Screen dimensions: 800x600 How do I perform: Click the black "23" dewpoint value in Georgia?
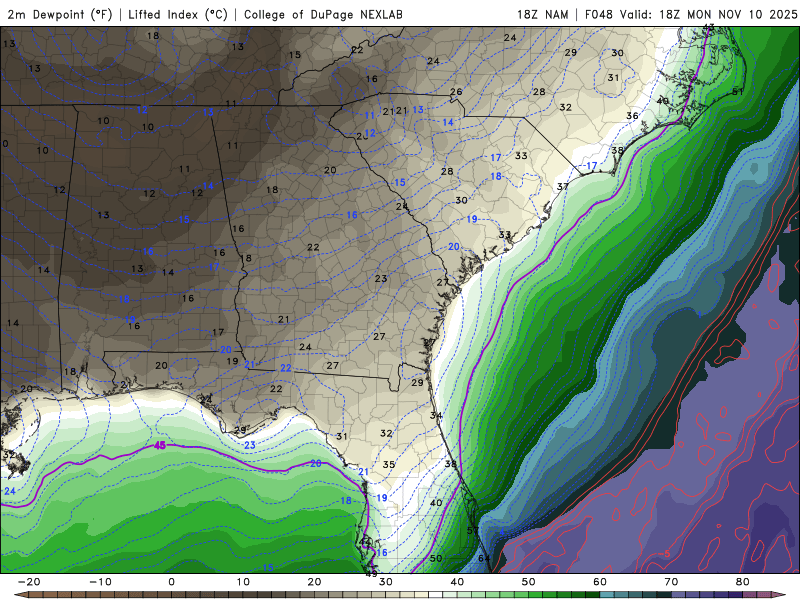pos(381,279)
